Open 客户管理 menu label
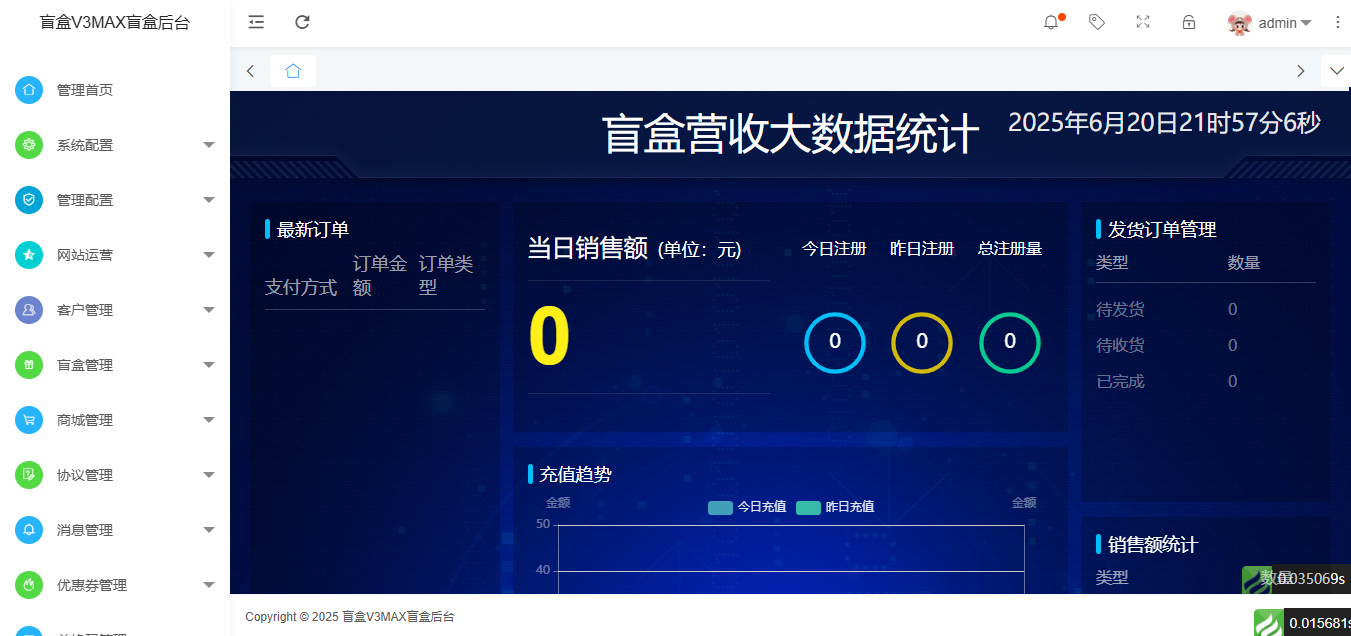Screen dimensions: 1351x636 [85, 310]
